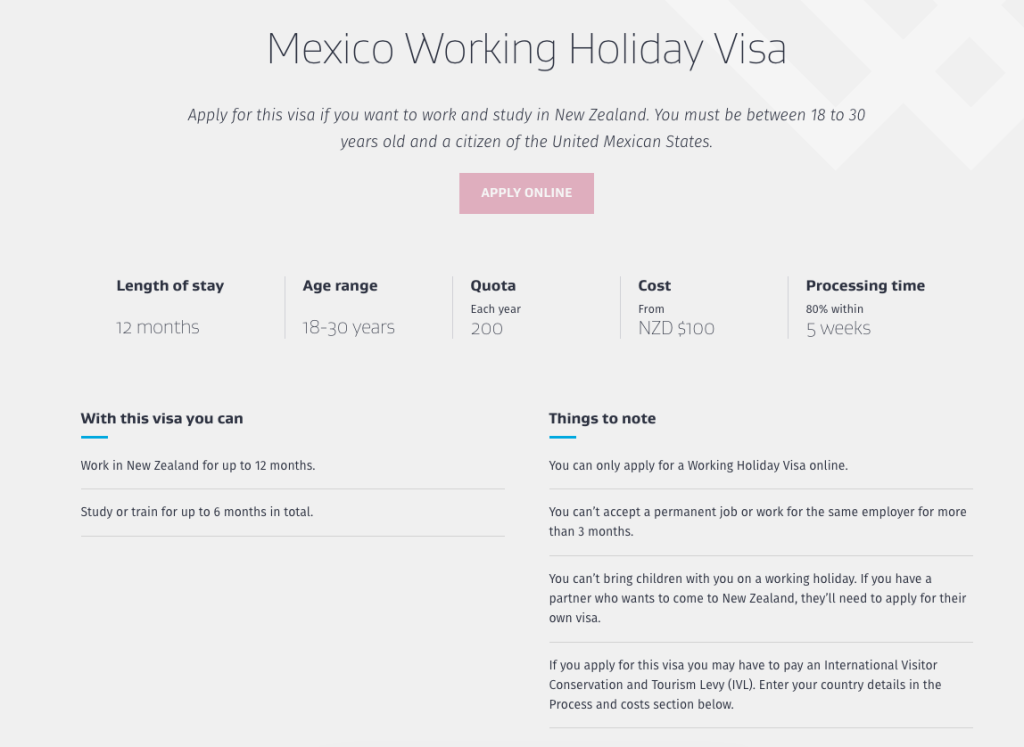Screen dimensions: 1024x747
Task: Click the 12 months stay value
Action: 158,328
